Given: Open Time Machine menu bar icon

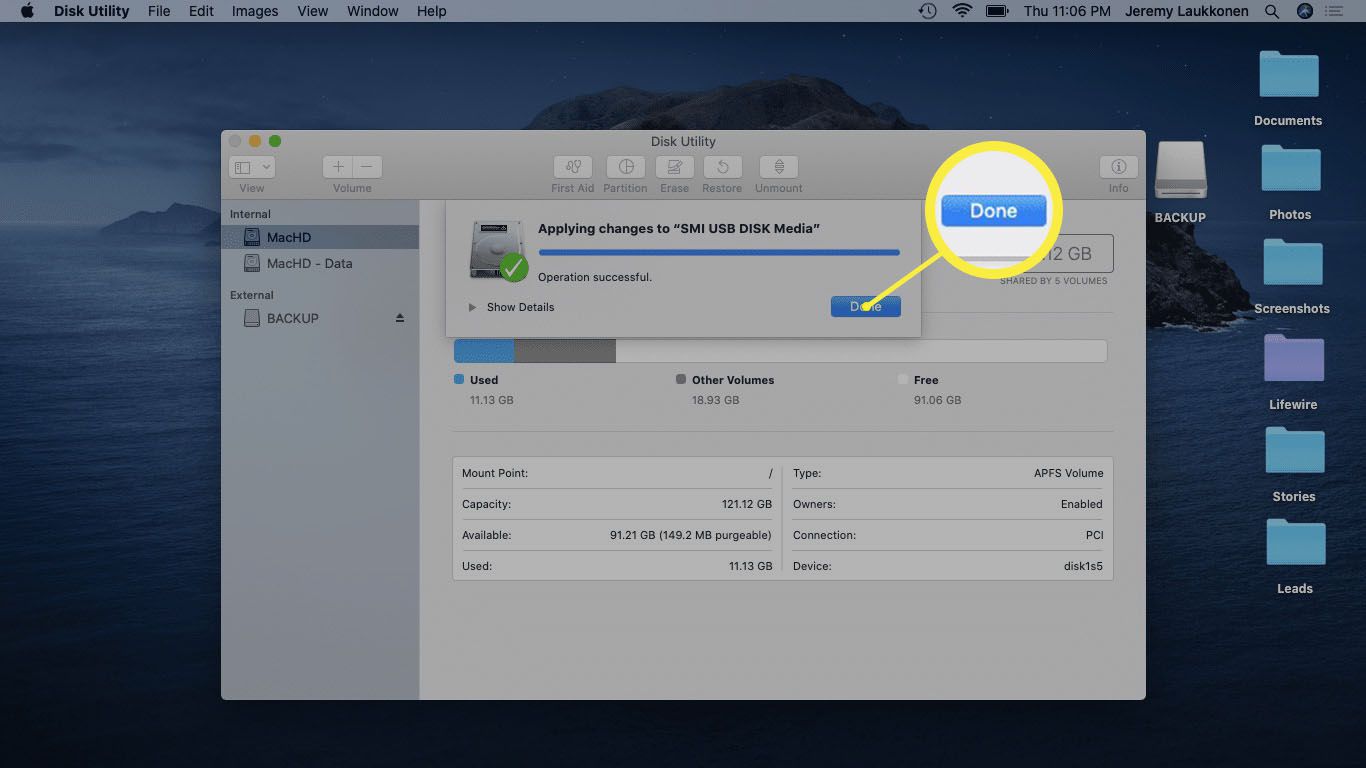Looking at the screenshot, I should (928, 11).
